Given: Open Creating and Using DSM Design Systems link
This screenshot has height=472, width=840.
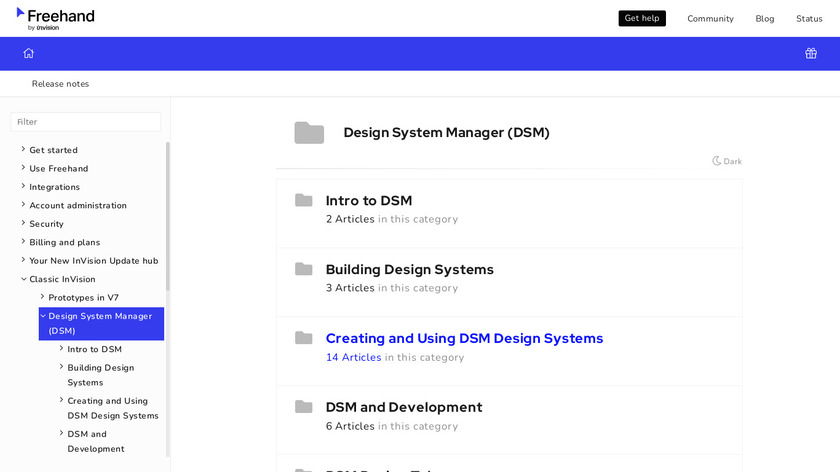Looking at the screenshot, I should pos(464,338).
